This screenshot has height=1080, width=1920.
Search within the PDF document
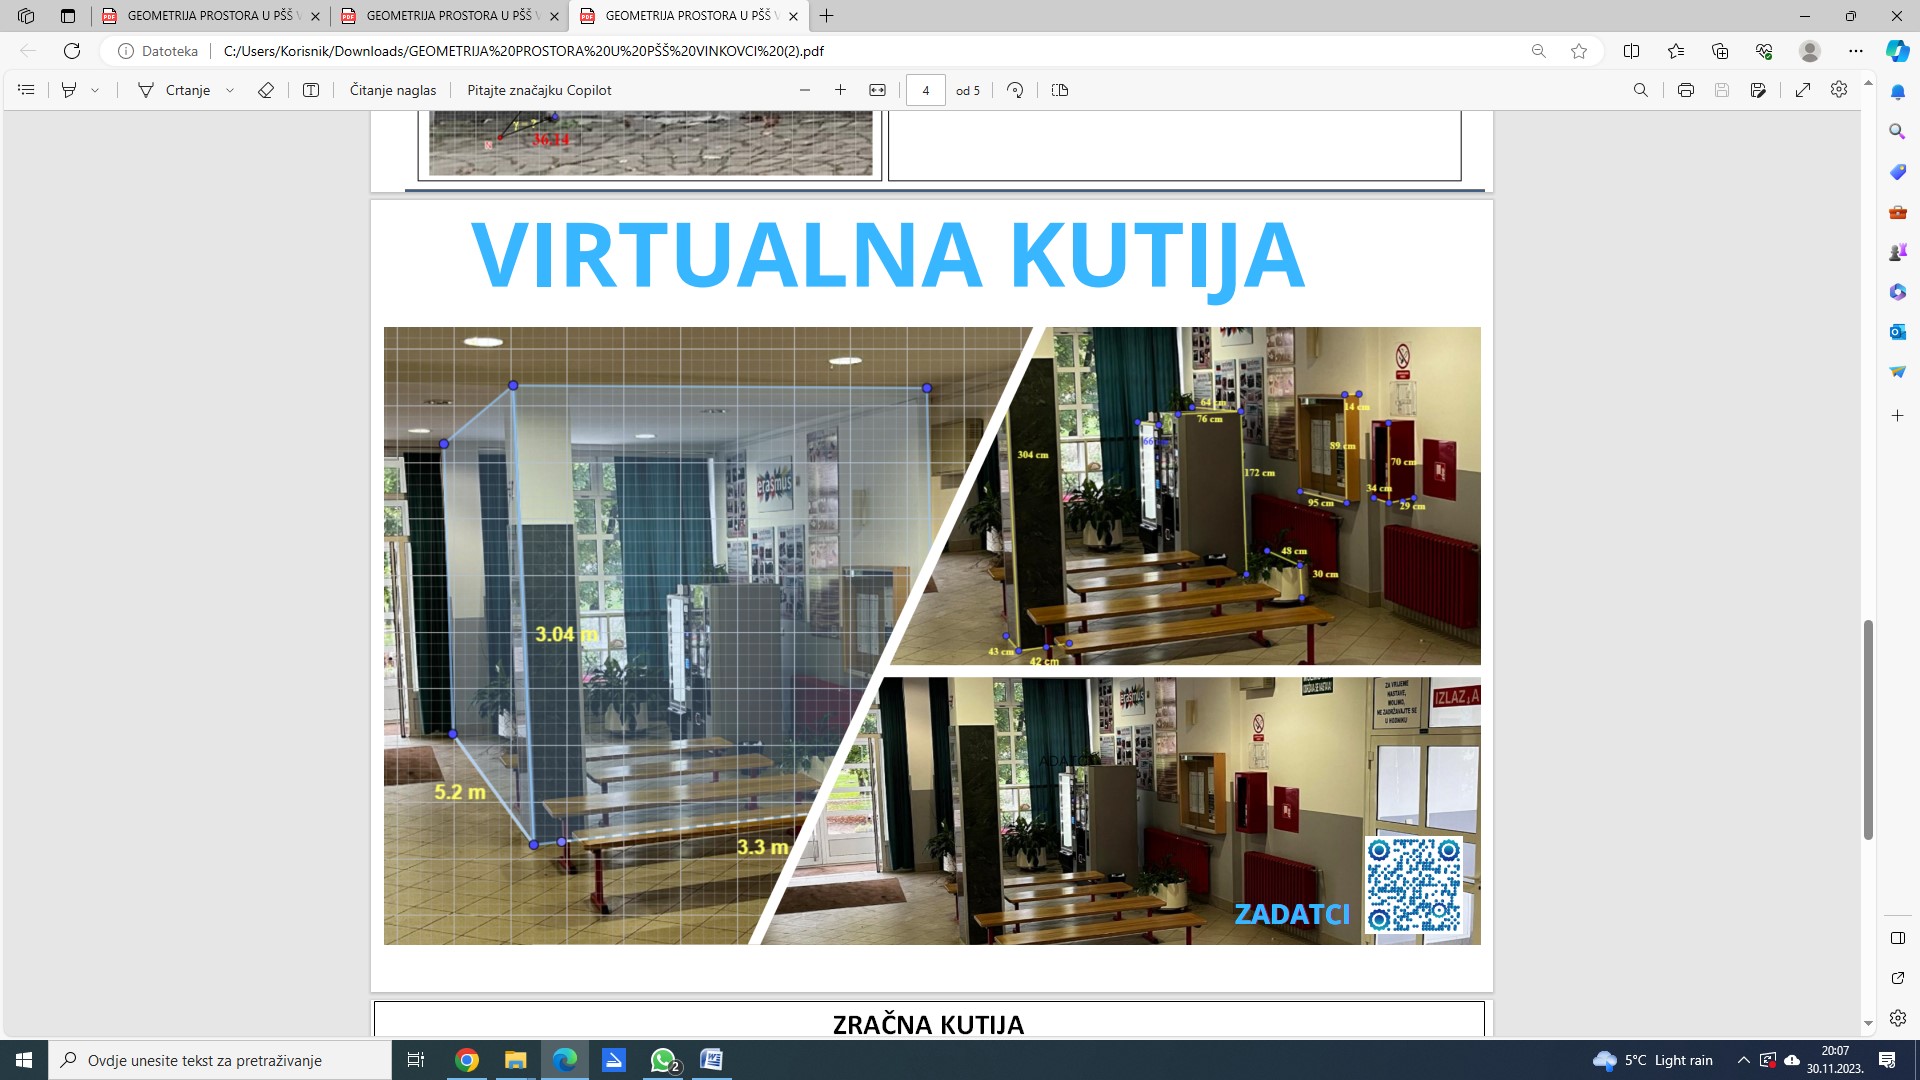[x=1641, y=90]
